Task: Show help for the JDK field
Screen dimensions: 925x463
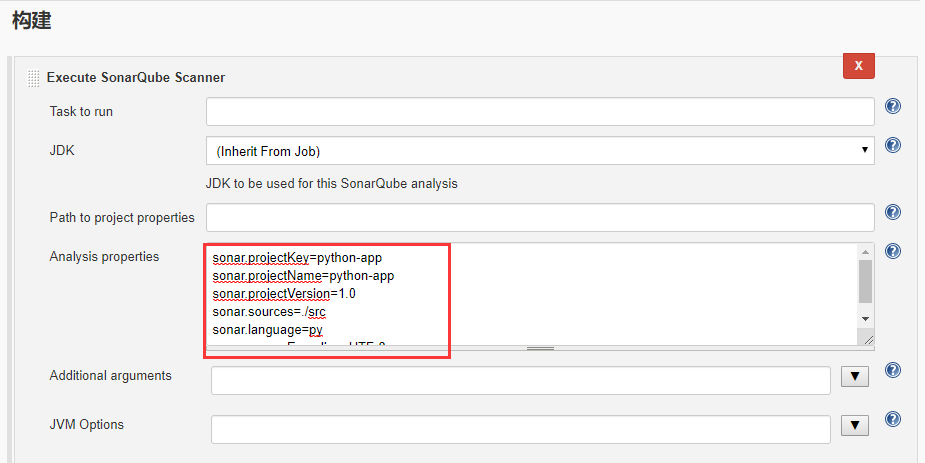Action: coord(893,145)
